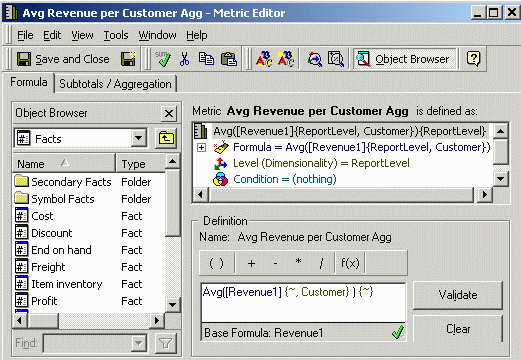Click the Save and New disk icon

(x=128, y=59)
